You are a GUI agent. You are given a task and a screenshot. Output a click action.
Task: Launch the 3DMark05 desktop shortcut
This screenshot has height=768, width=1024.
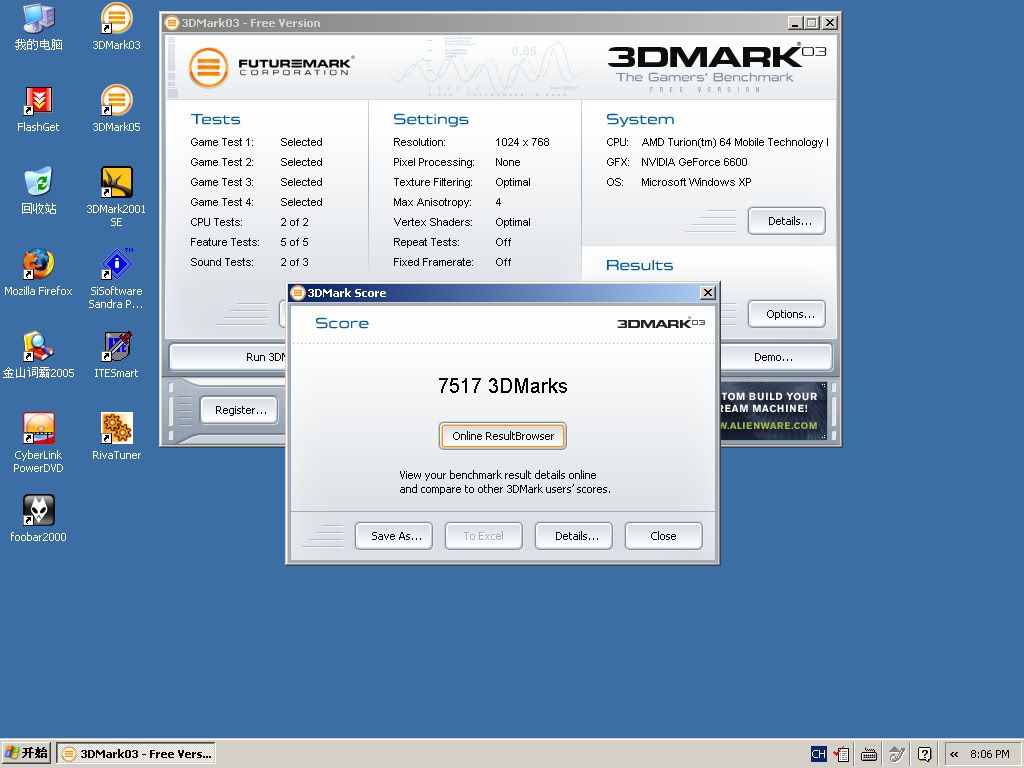[116, 109]
